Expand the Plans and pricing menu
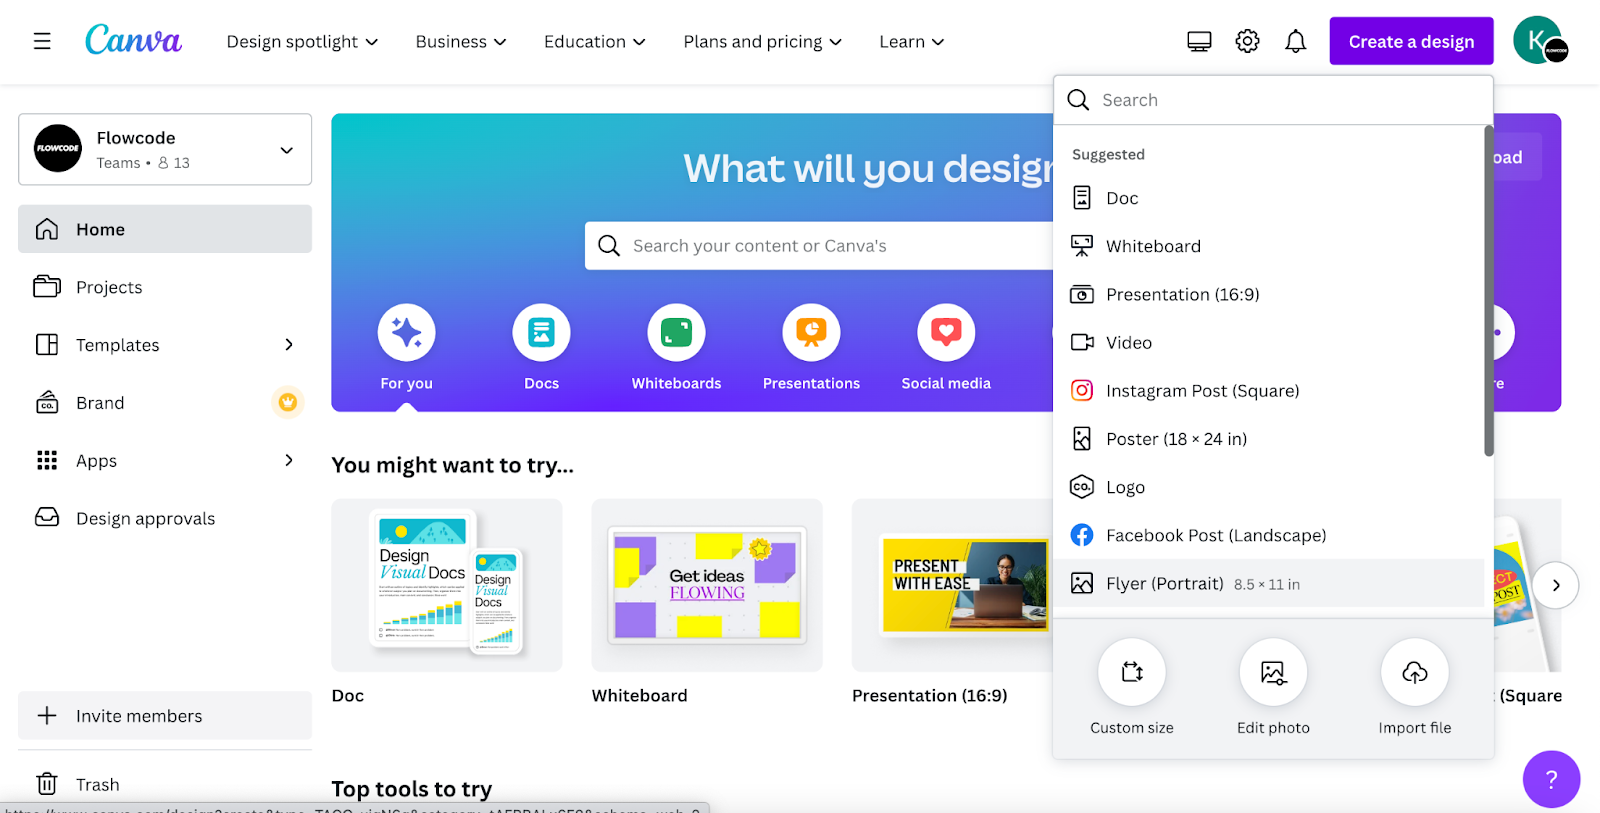 click(763, 41)
